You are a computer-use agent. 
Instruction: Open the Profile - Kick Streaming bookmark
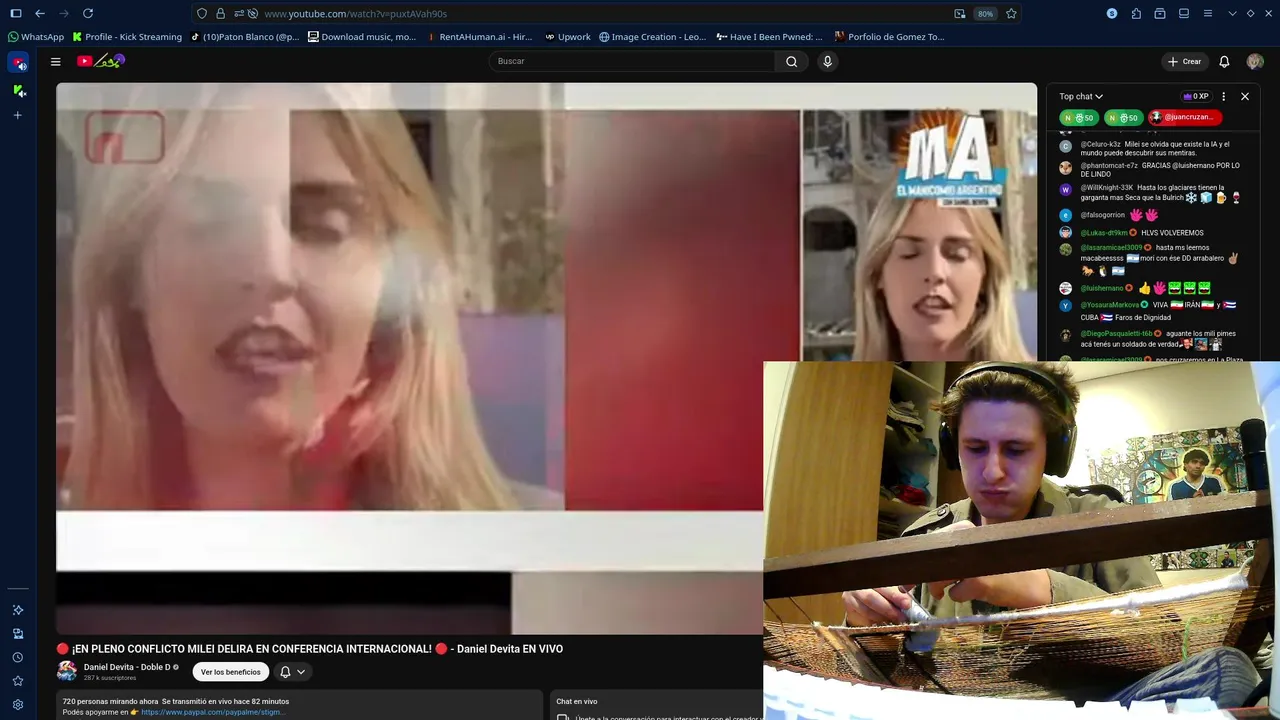(x=127, y=37)
